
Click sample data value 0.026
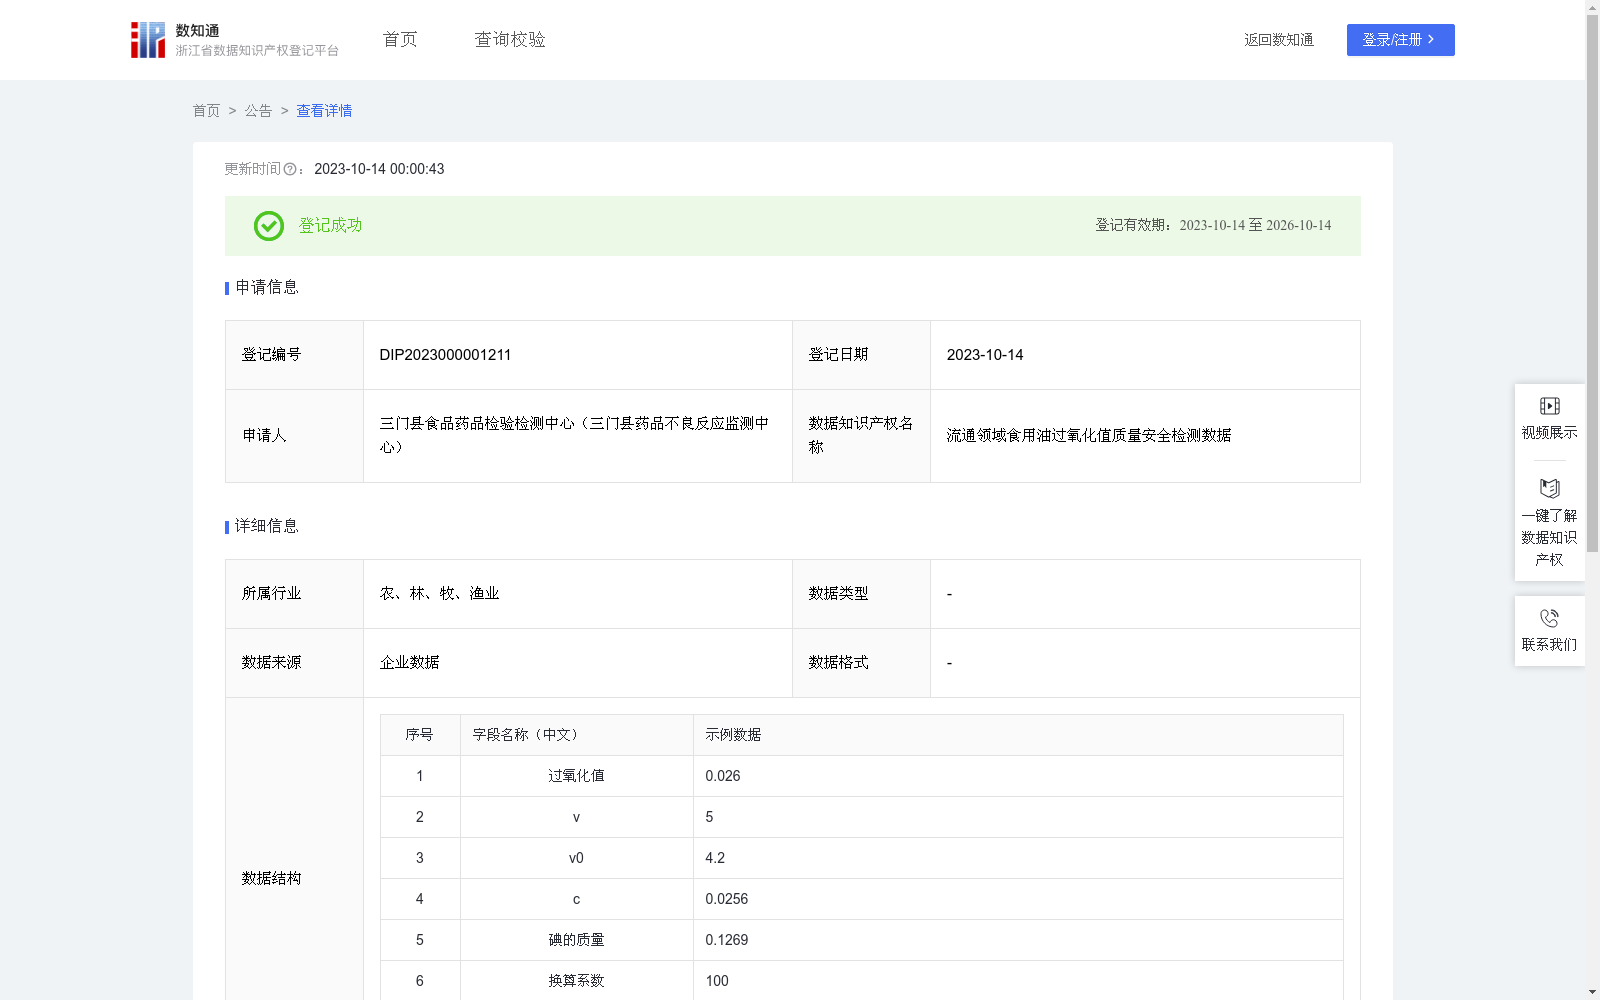pyautogui.click(x=723, y=776)
